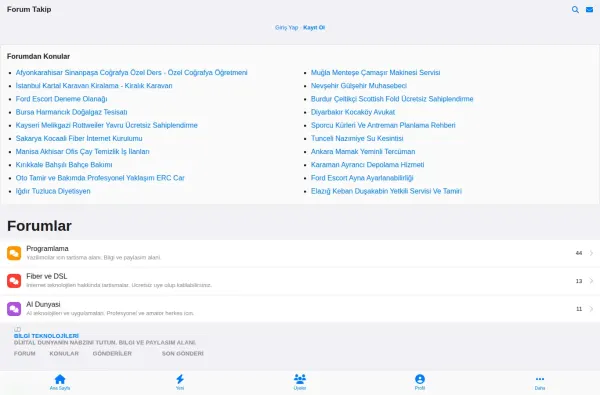Open the mail envelope icon
Viewport: 600px width, 395px height.
pos(589,10)
